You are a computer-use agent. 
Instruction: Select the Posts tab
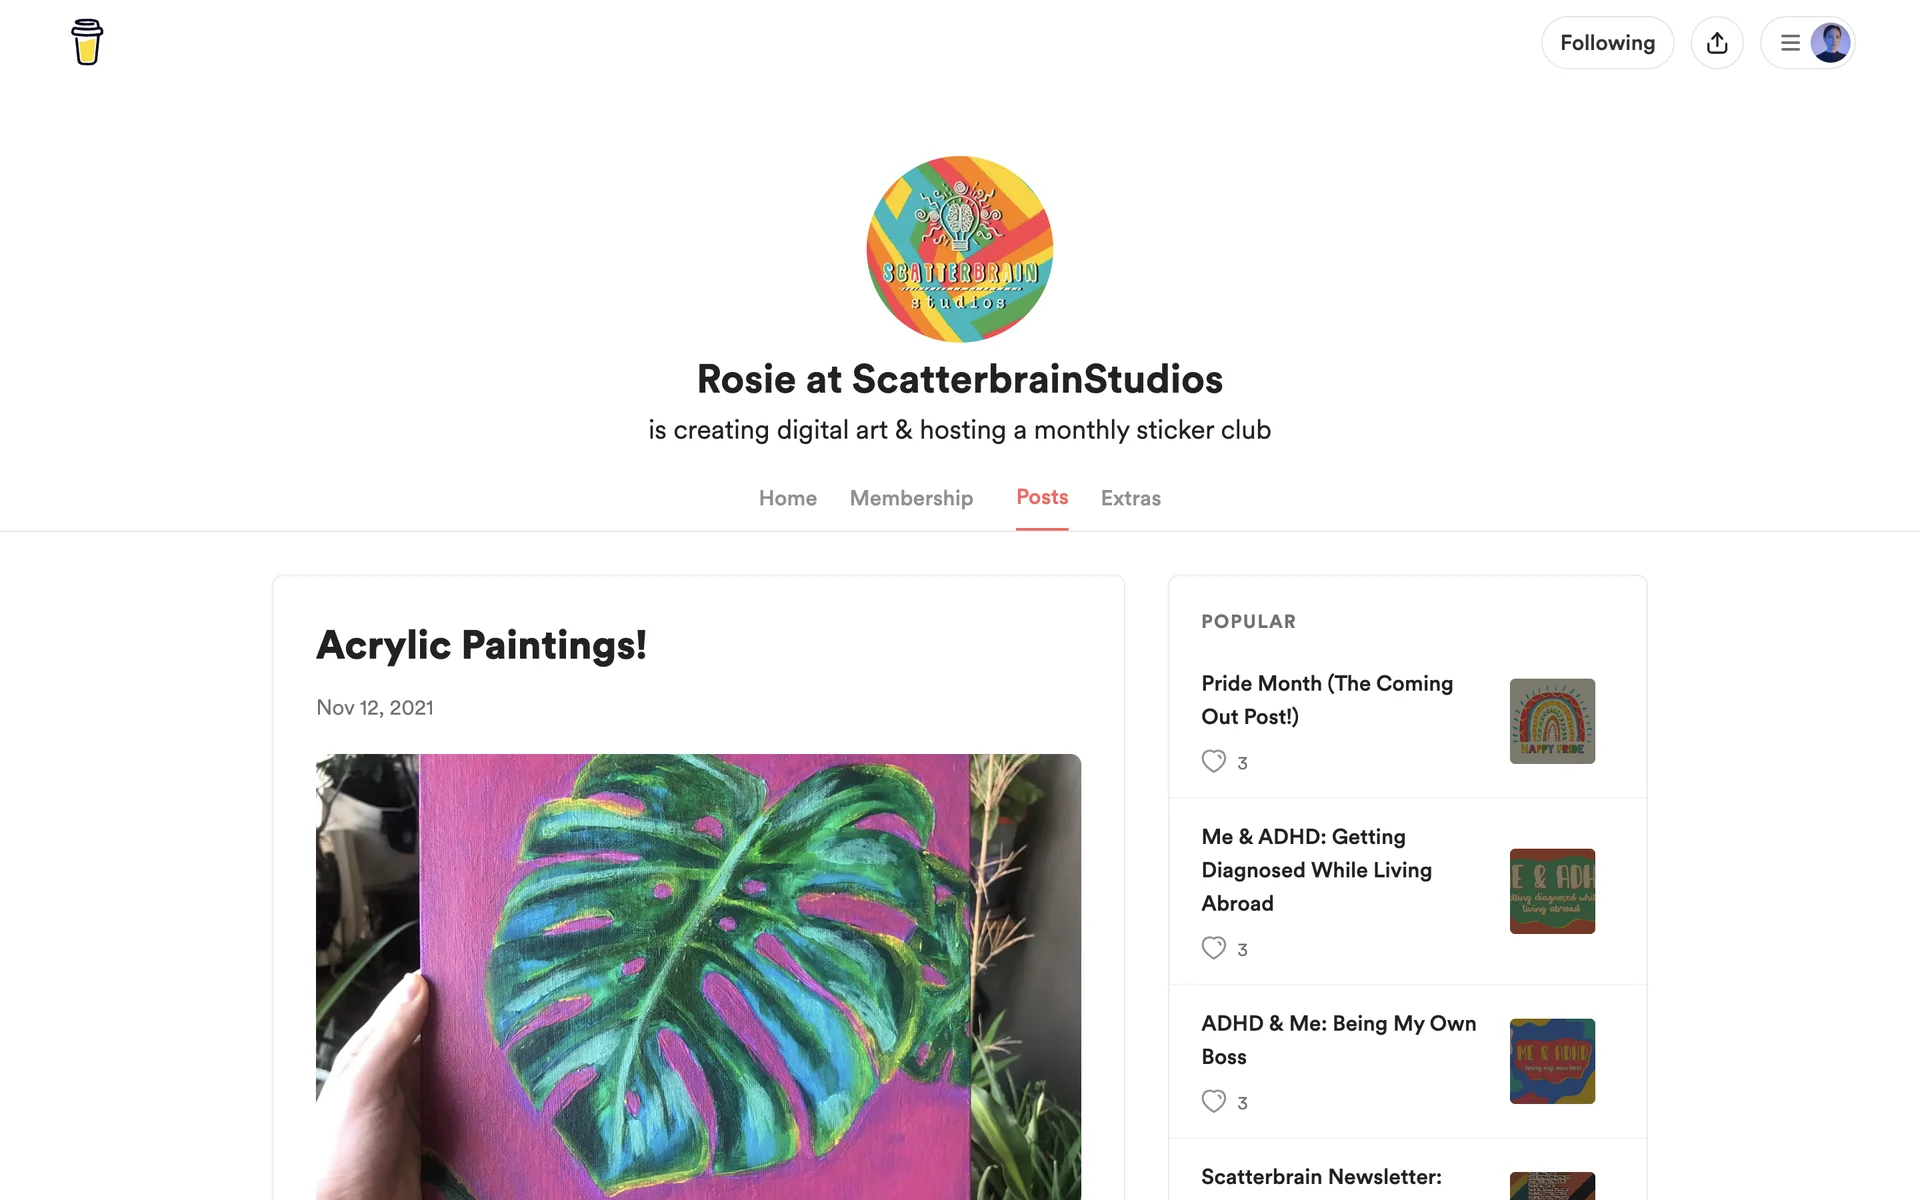point(1042,497)
